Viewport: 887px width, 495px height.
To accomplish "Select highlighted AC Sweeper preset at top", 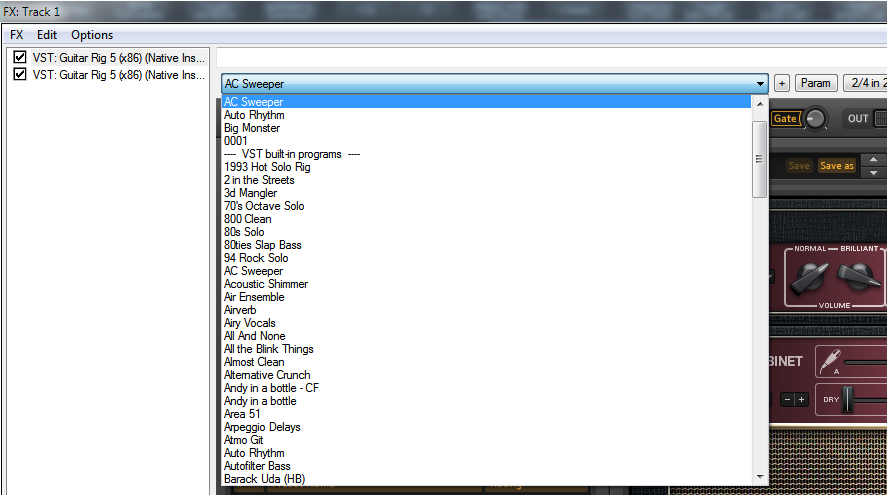I will pyautogui.click(x=486, y=102).
